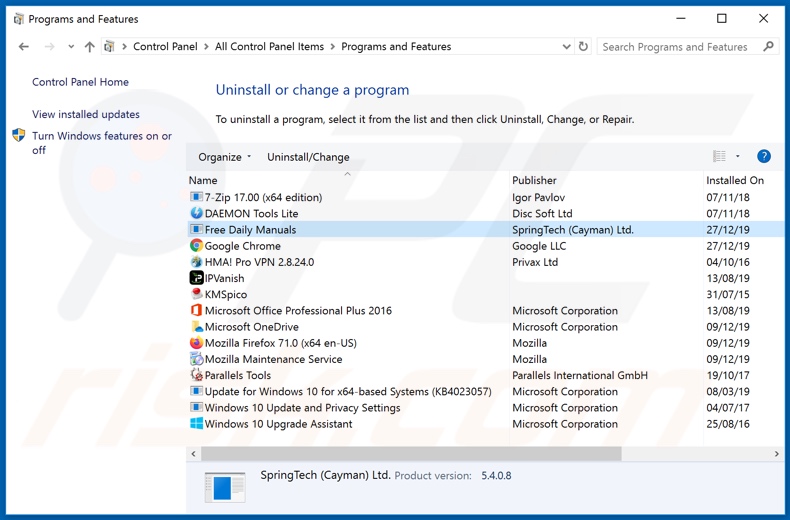The image size is (790, 520).
Task: Click the 25/08/16 installed date
Action: pyautogui.click(x=728, y=423)
